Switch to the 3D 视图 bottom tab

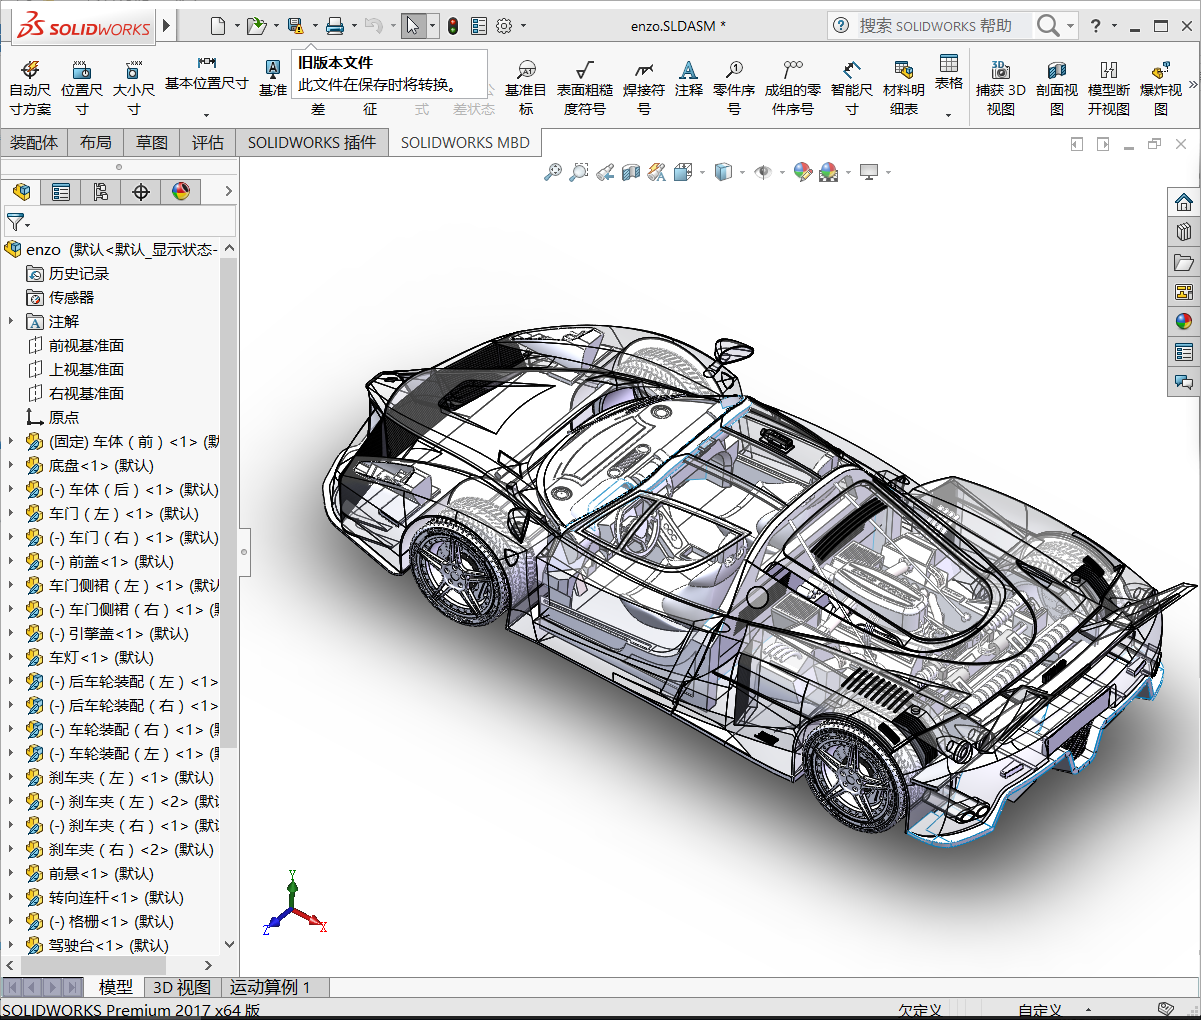[x=182, y=987]
